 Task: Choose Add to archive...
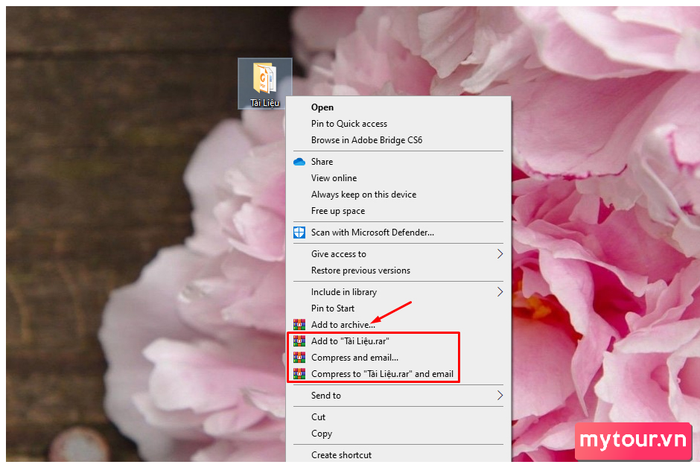point(398,325)
